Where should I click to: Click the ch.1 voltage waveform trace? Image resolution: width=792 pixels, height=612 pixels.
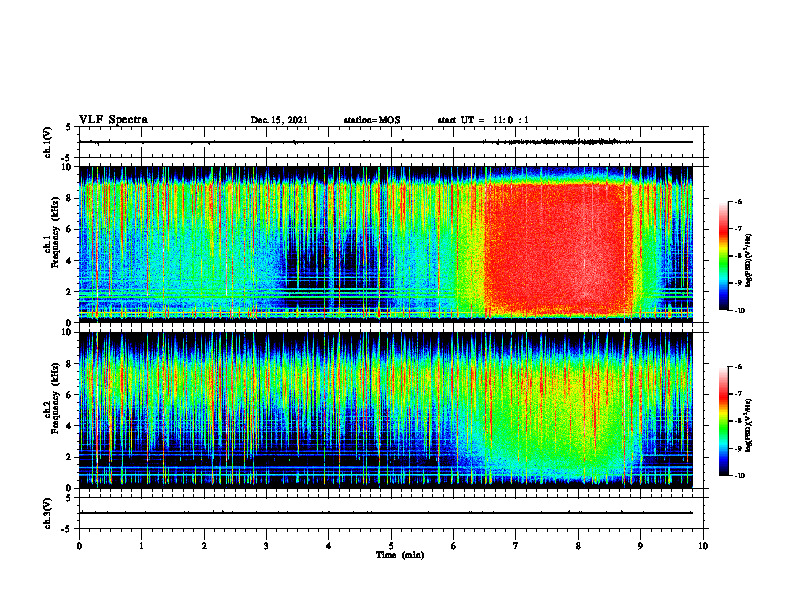tap(386, 142)
